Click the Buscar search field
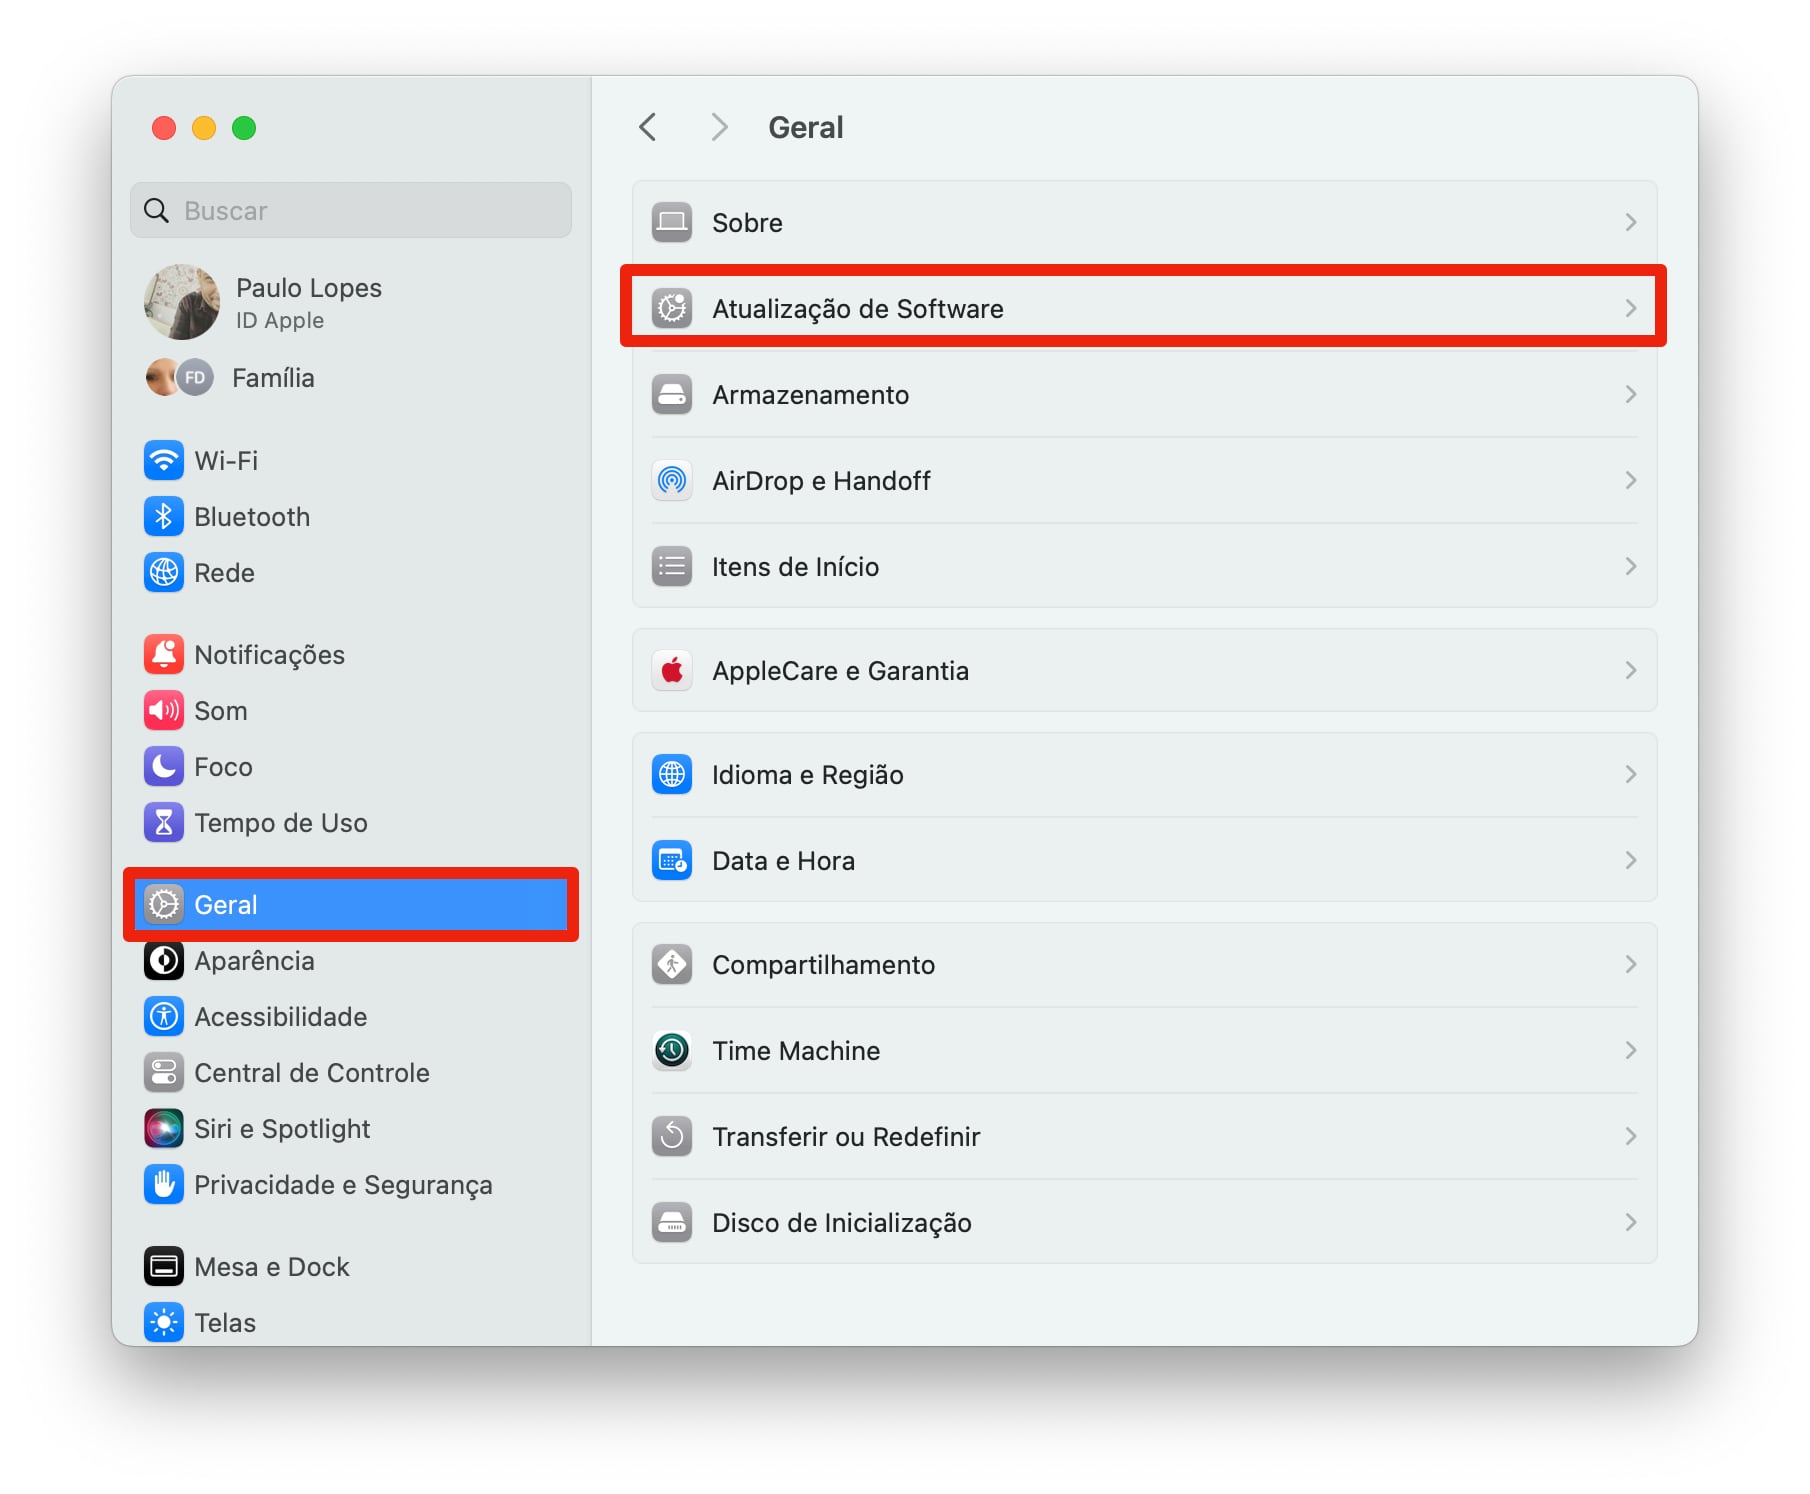The height and width of the screenshot is (1494, 1810). tap(360, 211)
